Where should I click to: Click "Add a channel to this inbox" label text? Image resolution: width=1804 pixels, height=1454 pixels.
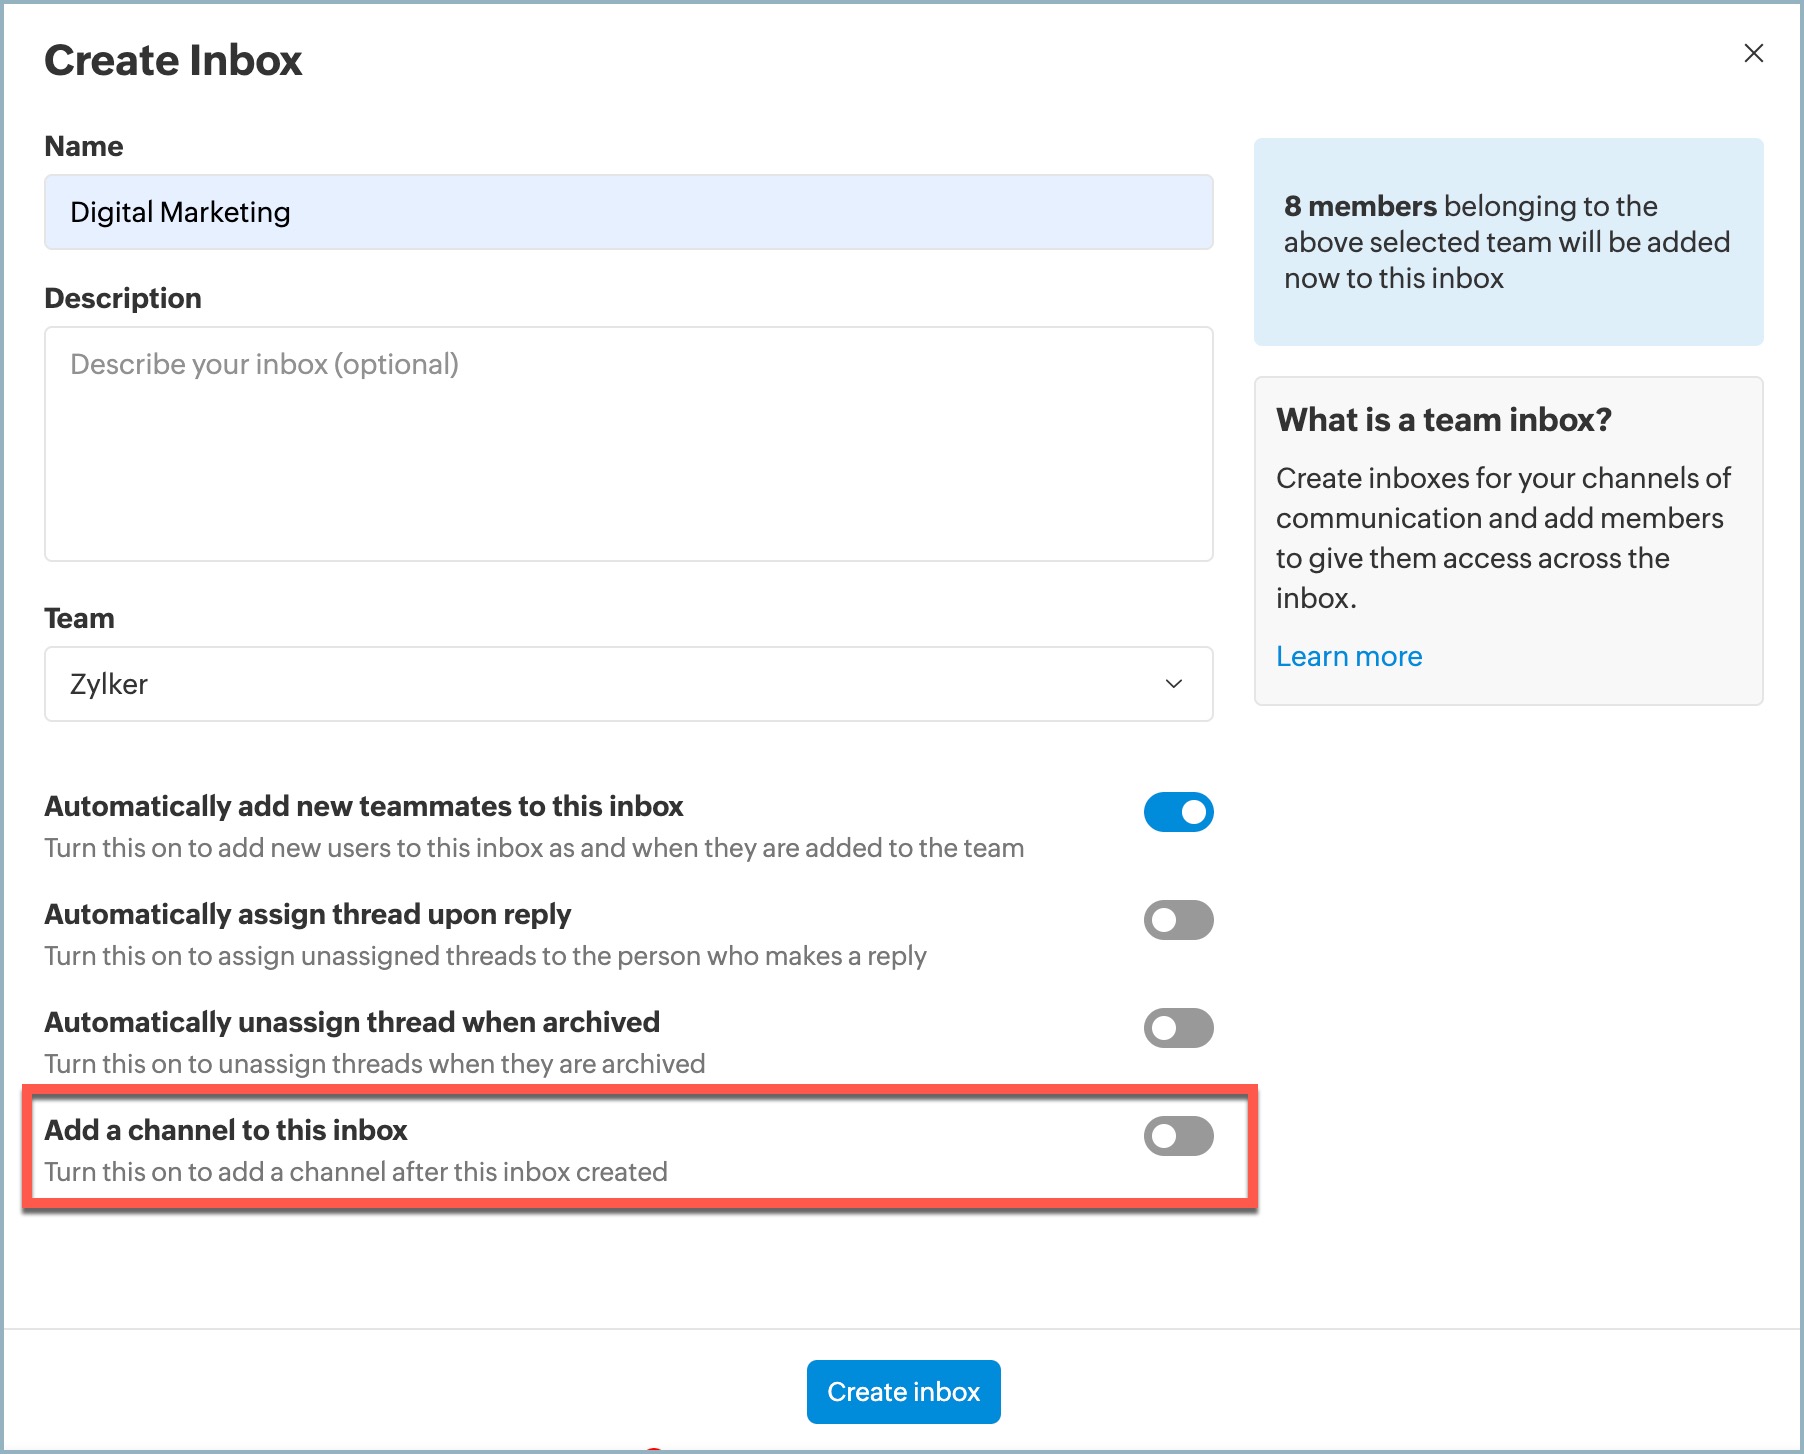226,1130
